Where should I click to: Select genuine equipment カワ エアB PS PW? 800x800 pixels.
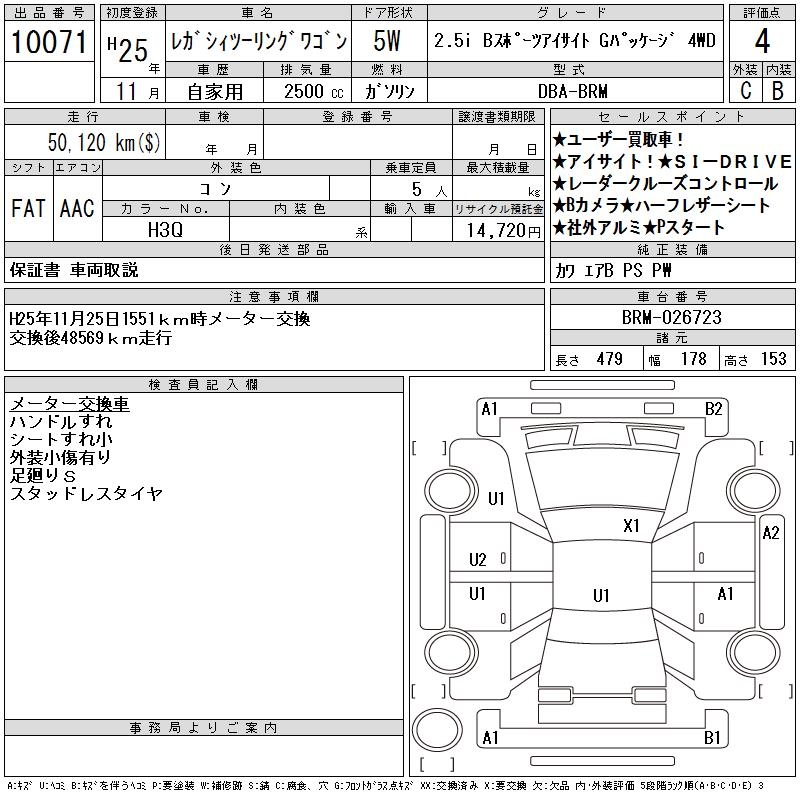tap(613, 270)
